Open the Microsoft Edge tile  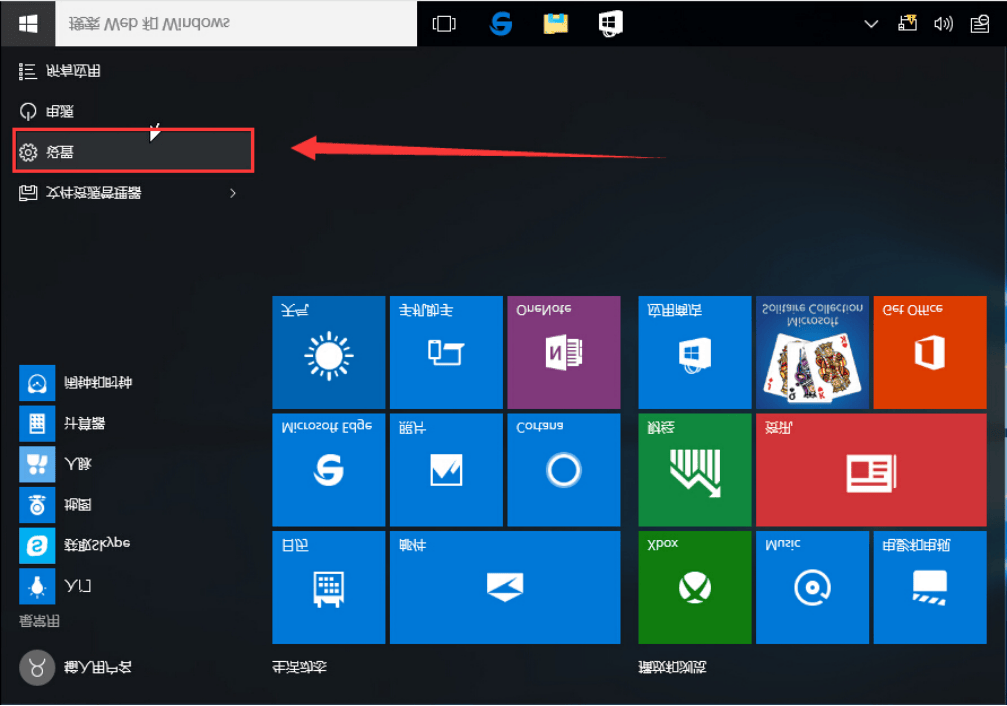pyautogui.click(x=328, y=470)
